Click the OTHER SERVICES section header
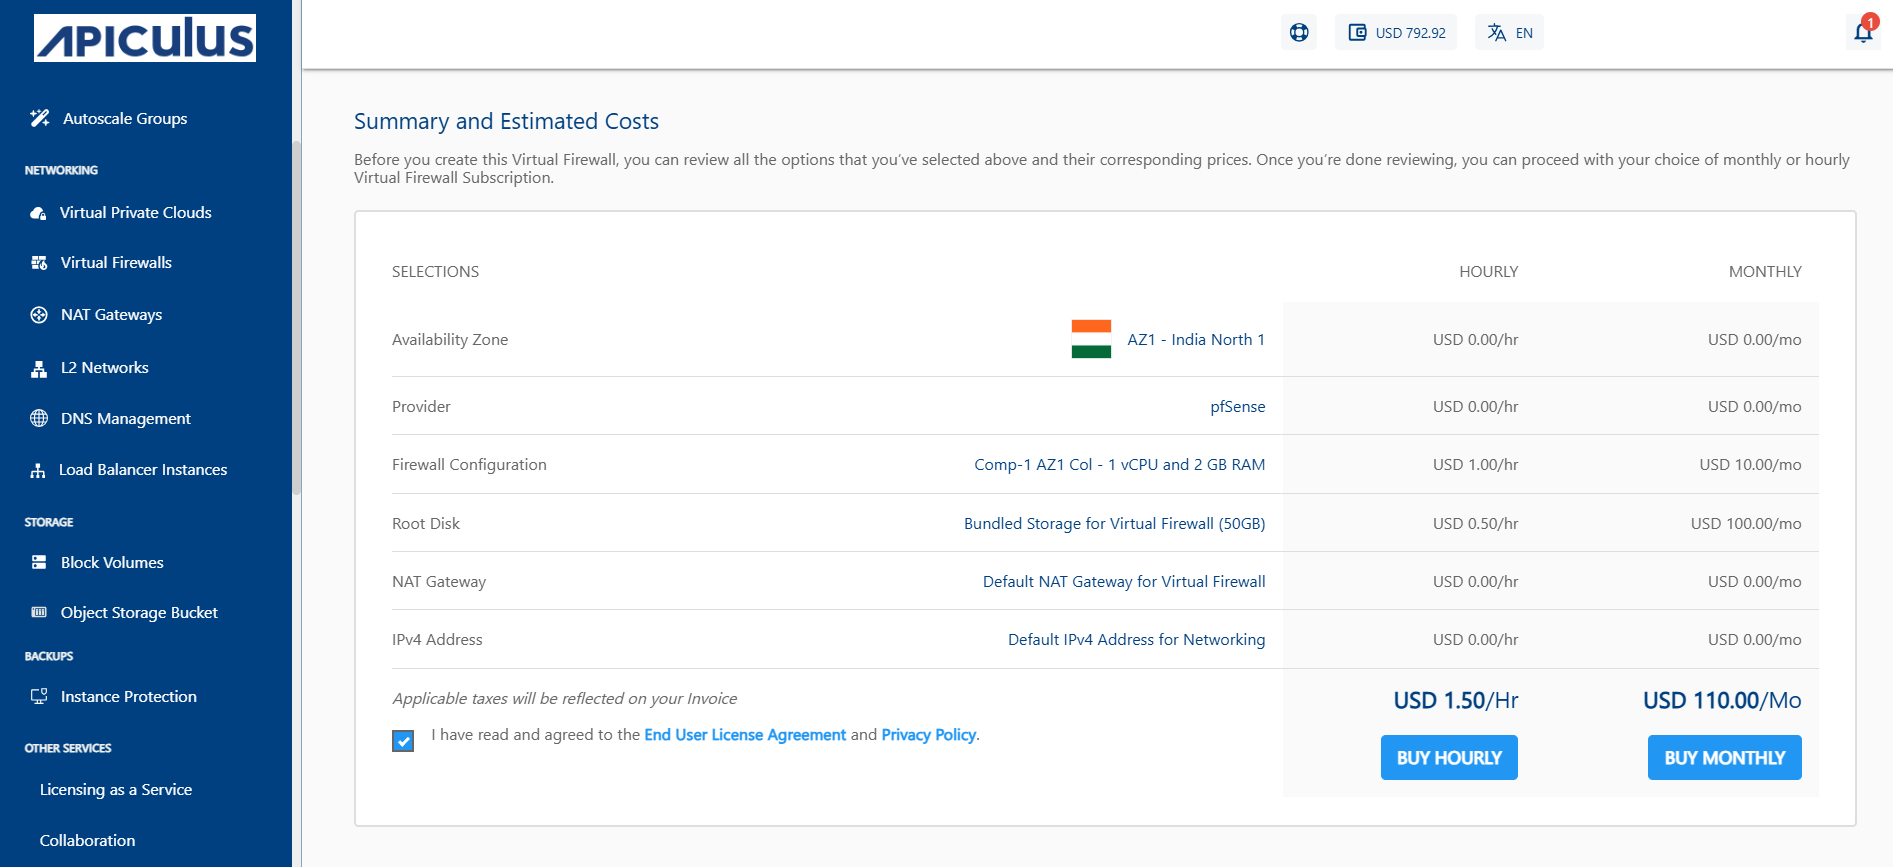The height and width of the screenshot is (867, 1893). (x=68, y=749)
